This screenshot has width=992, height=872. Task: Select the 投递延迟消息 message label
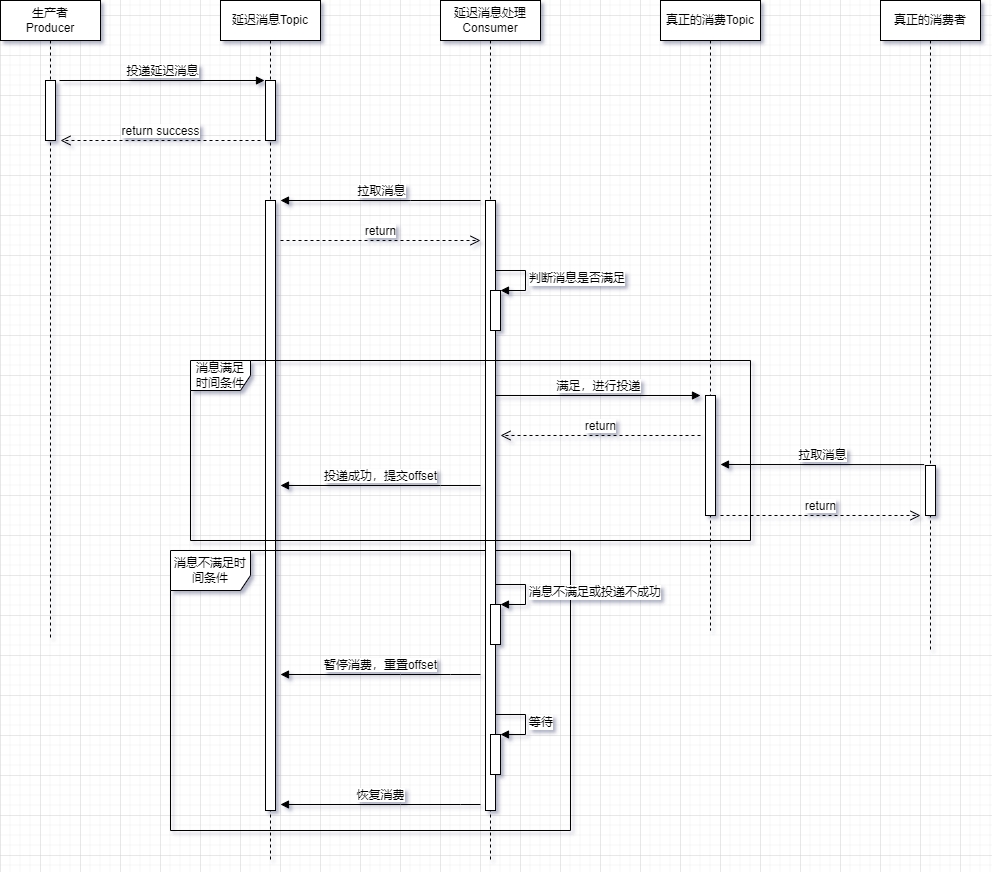(x=162, y=71)
